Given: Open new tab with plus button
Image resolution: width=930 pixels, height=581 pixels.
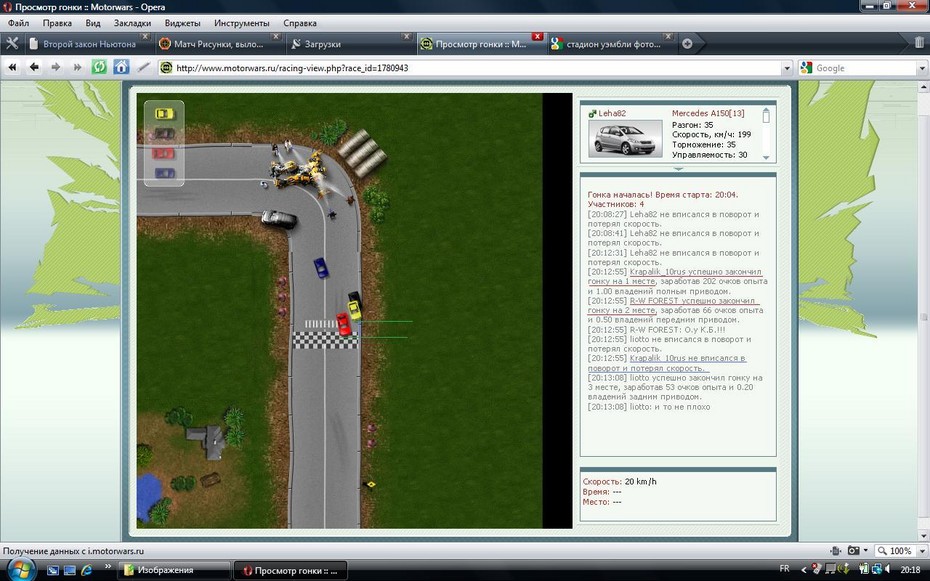Looking at the screenshot, I should click(687, 44).
